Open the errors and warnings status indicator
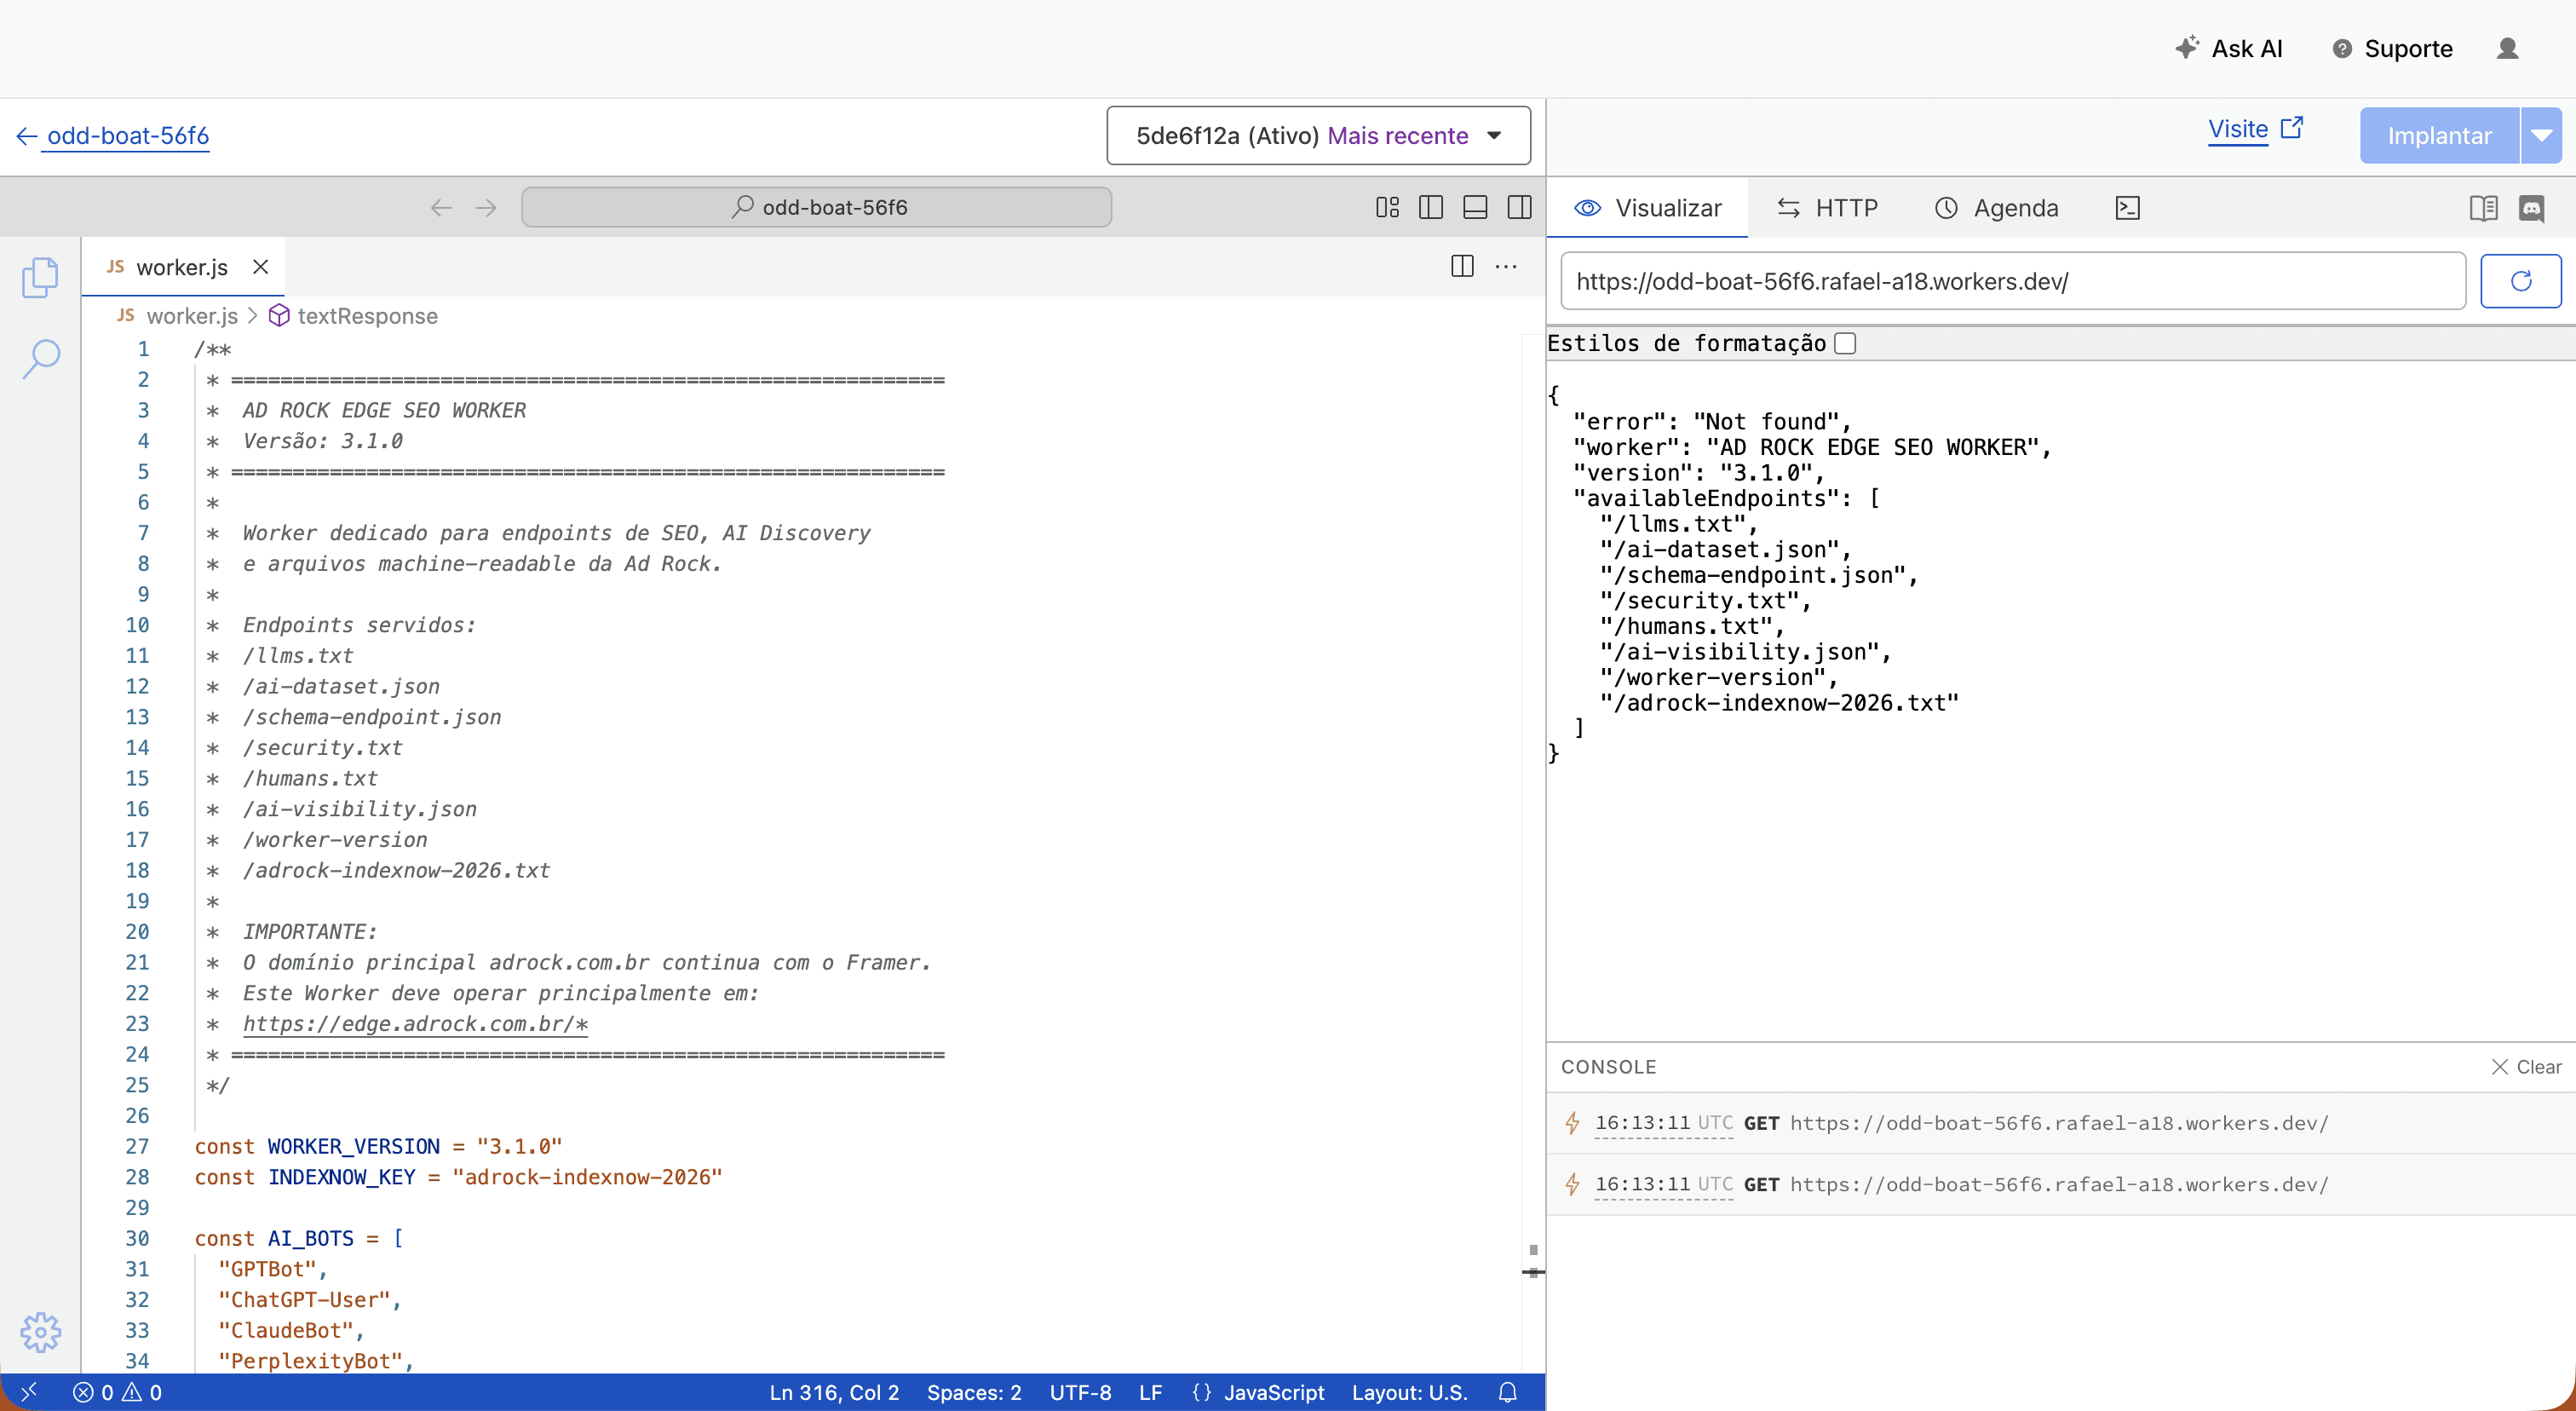This screenshot has height=1411, width=2576. (117, 1392)
